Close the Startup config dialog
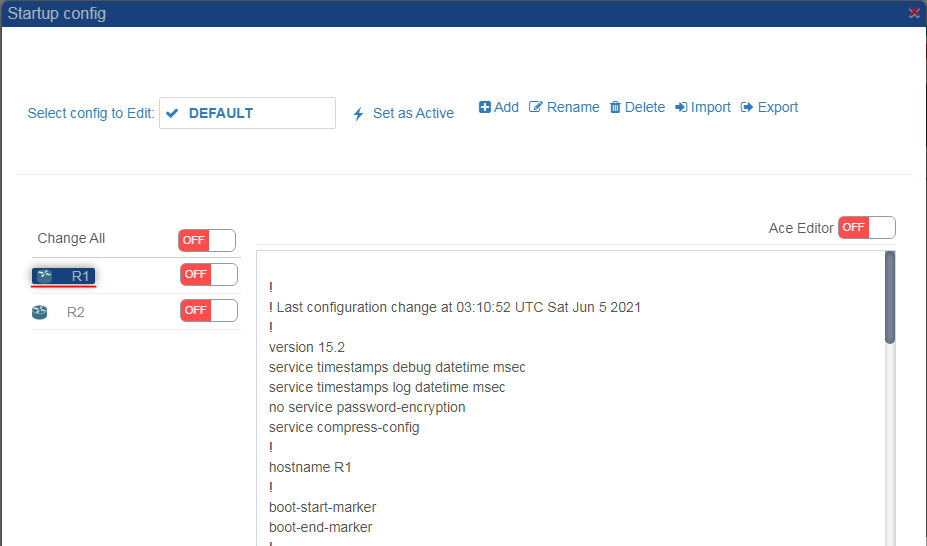927x546 pixels. point(914,13)
